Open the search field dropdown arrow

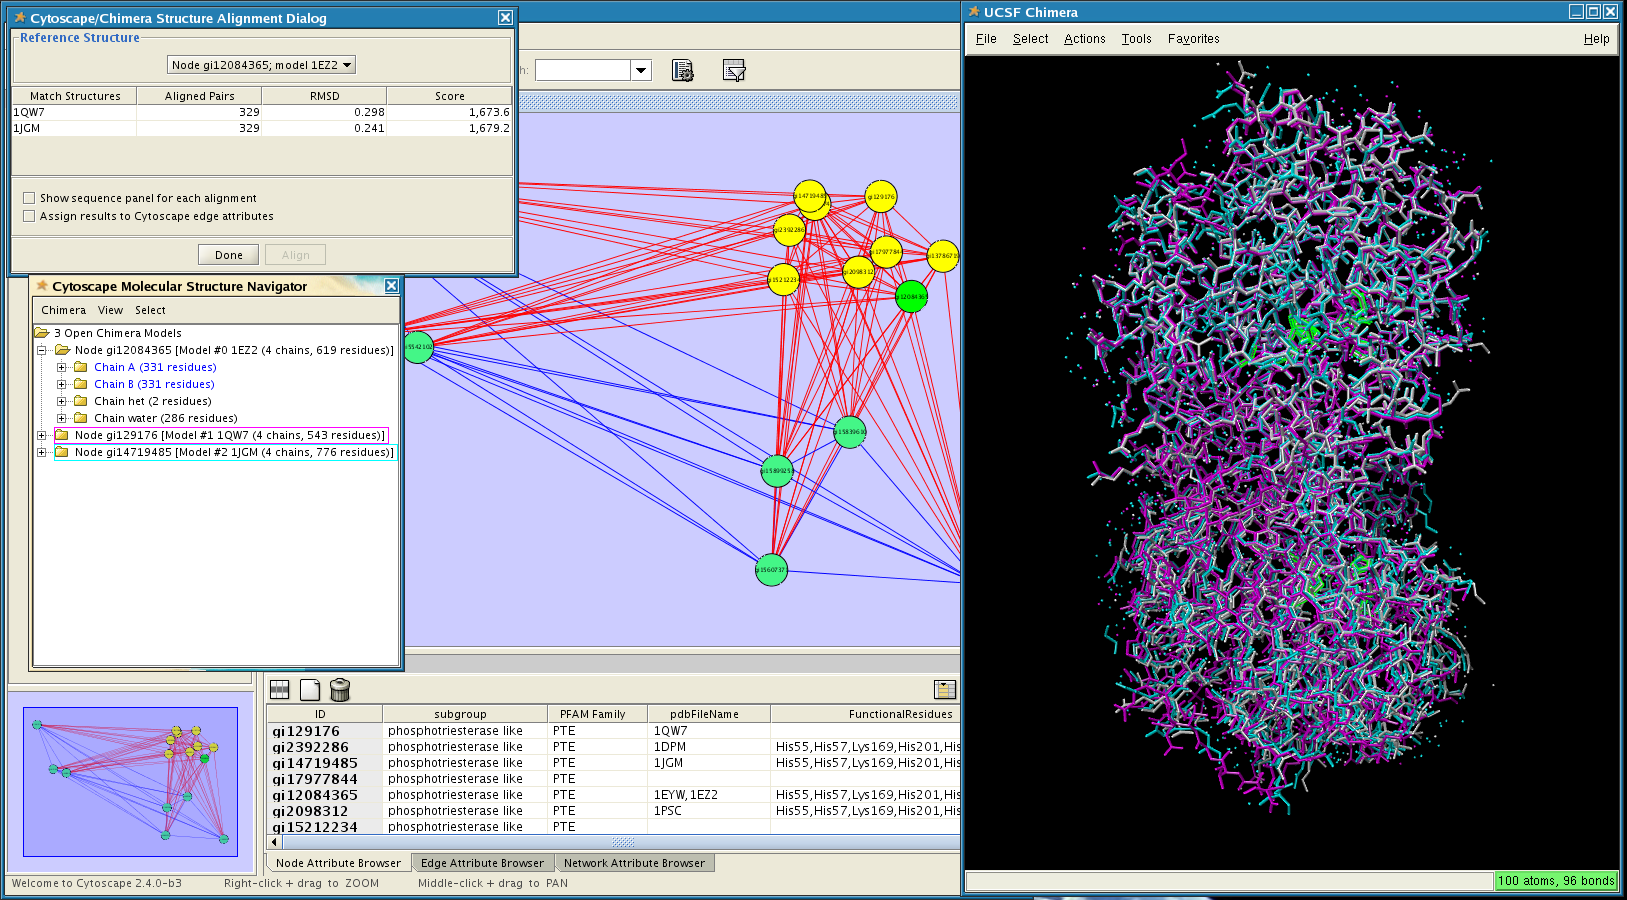[641, 70]
